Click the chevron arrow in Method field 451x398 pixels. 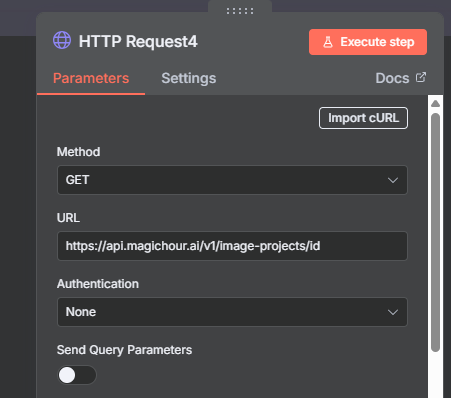[x=393, y=180]
